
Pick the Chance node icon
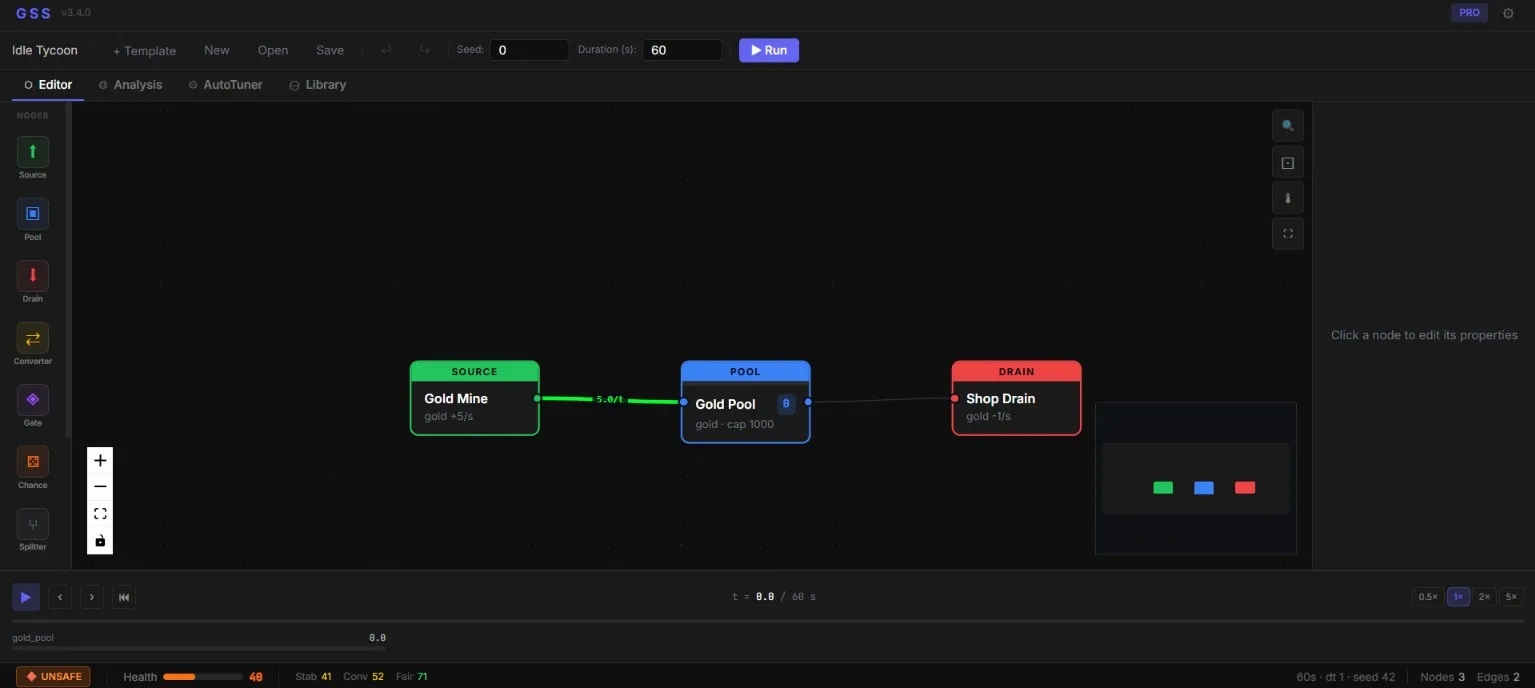(33, 462)
